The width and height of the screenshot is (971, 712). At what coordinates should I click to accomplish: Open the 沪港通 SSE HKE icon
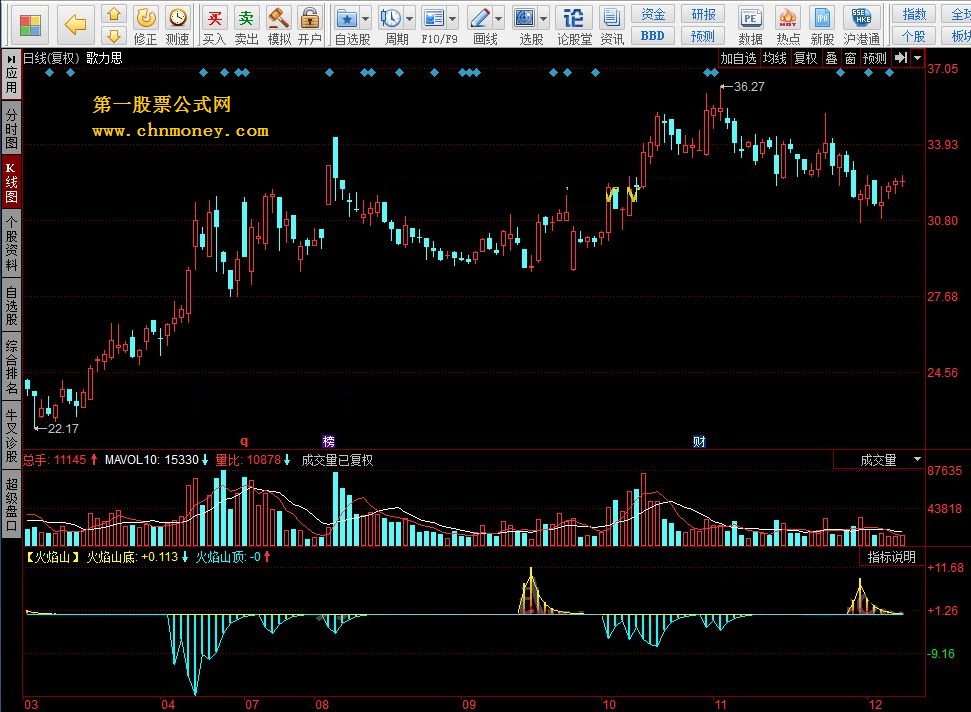[861, 18]
